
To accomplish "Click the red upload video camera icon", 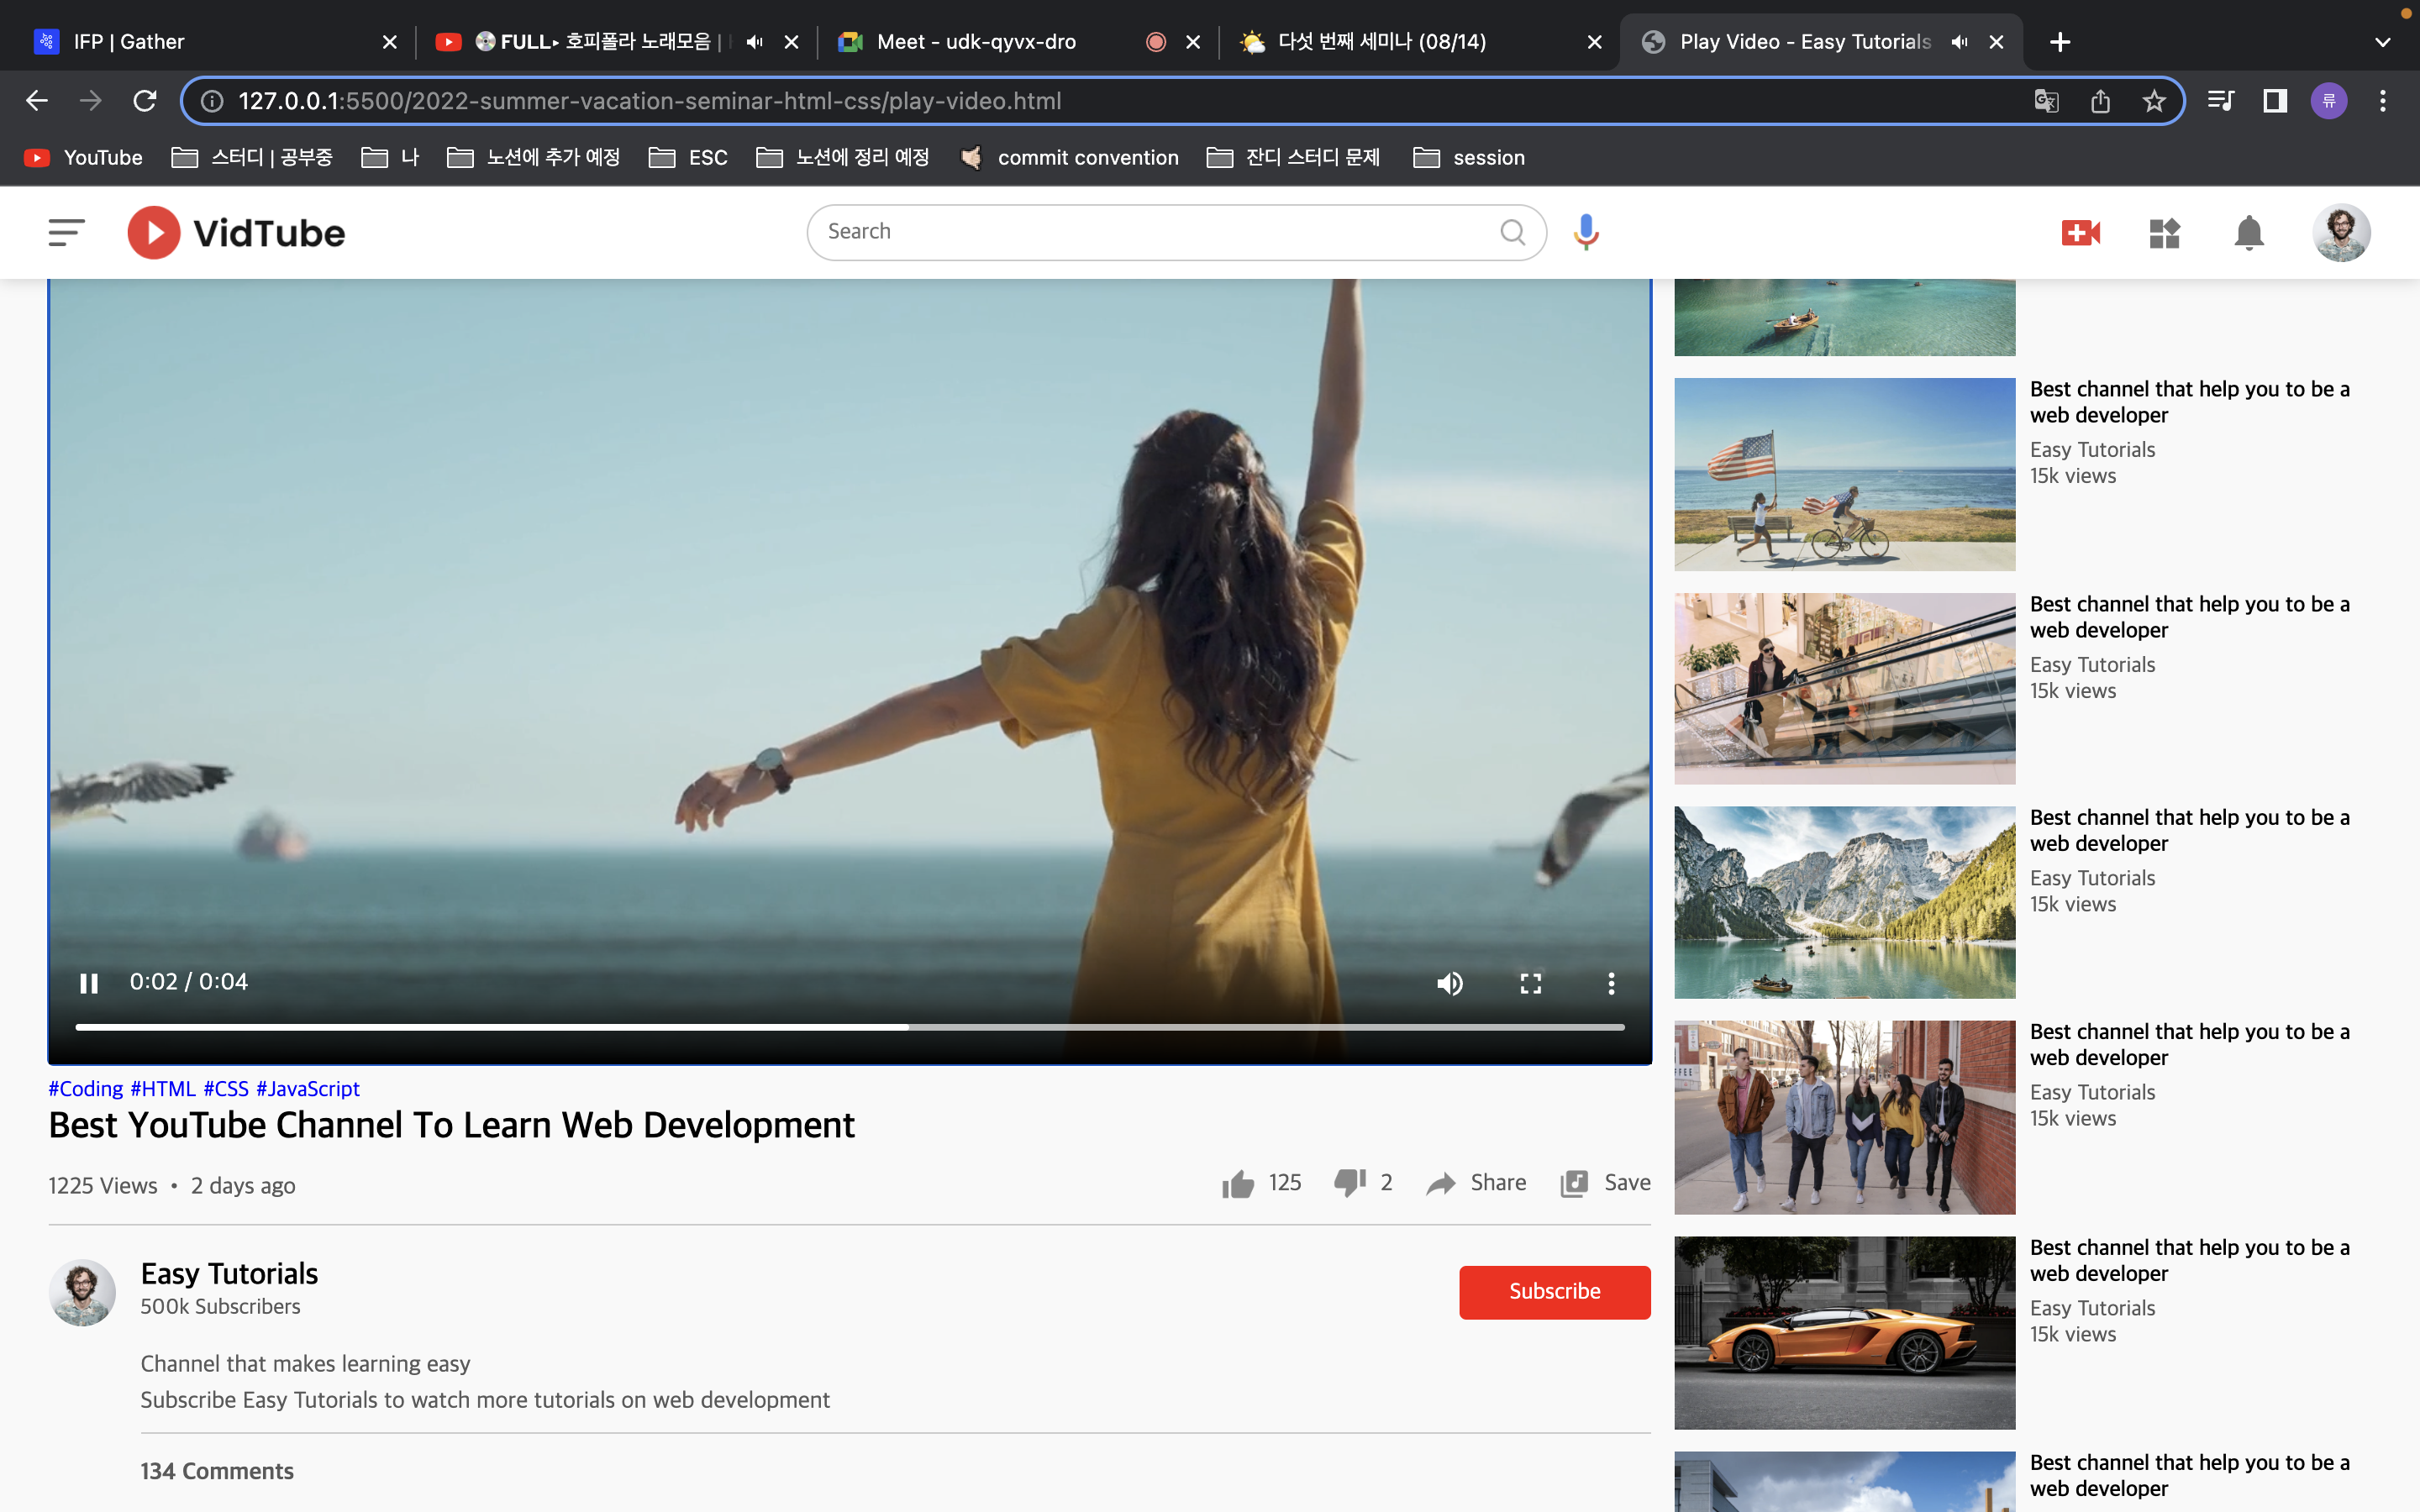I will (2080, 233).
